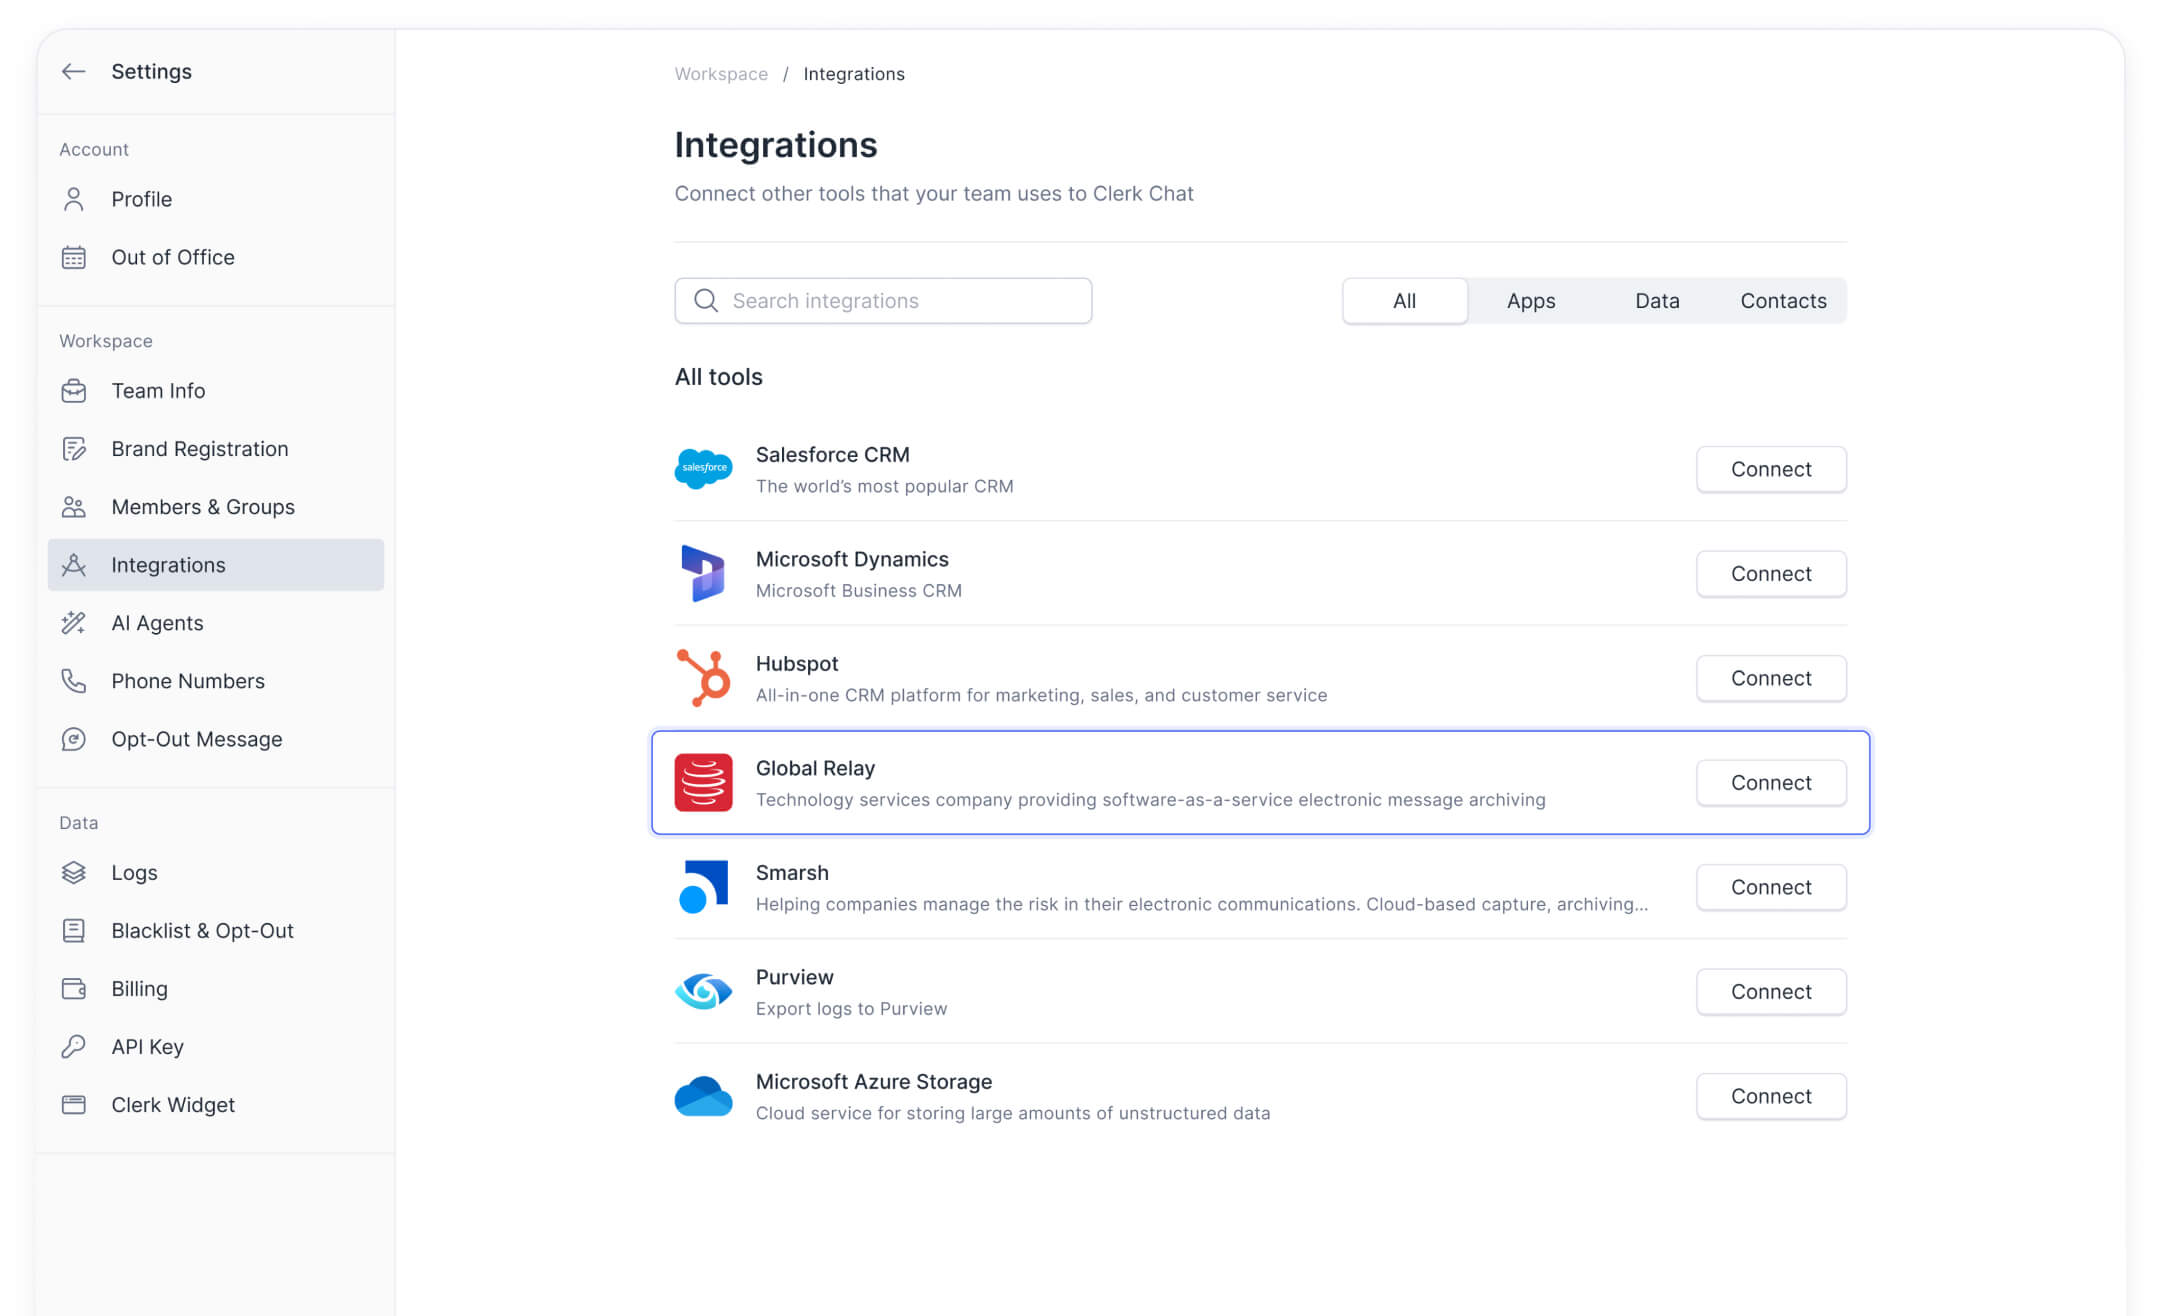This screenshot has height=1316, width=2162.
Task: Open Clerk Widget settings
Action: pyautogui.click(x=216, y=1105)
